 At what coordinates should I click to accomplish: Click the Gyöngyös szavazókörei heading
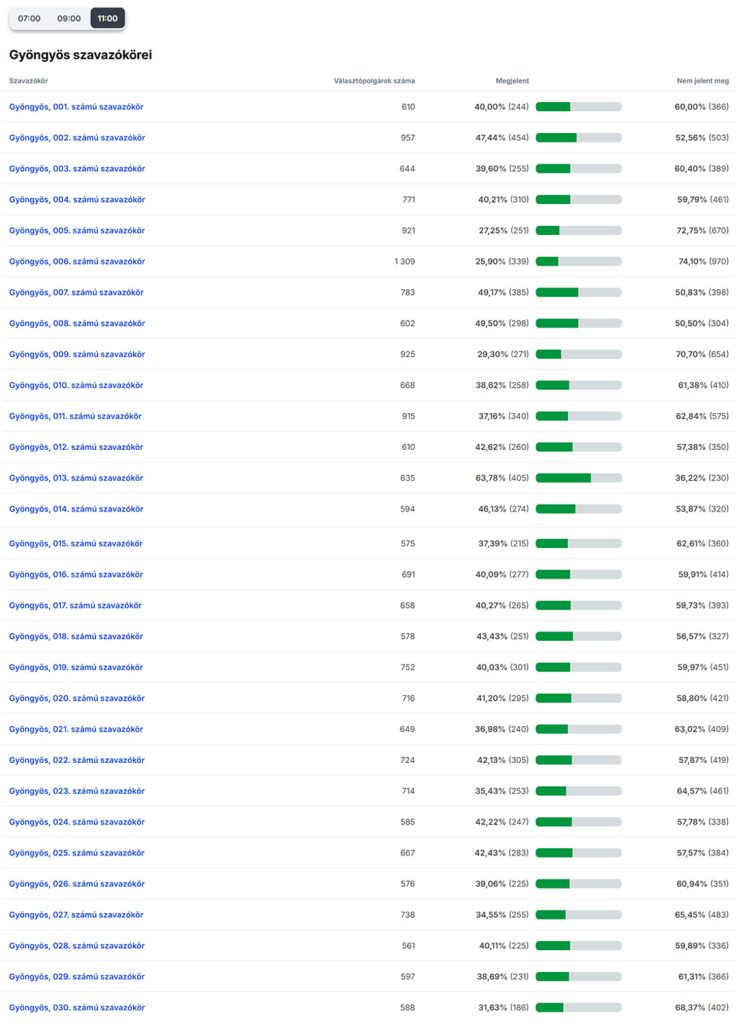(x=81, y=55)
